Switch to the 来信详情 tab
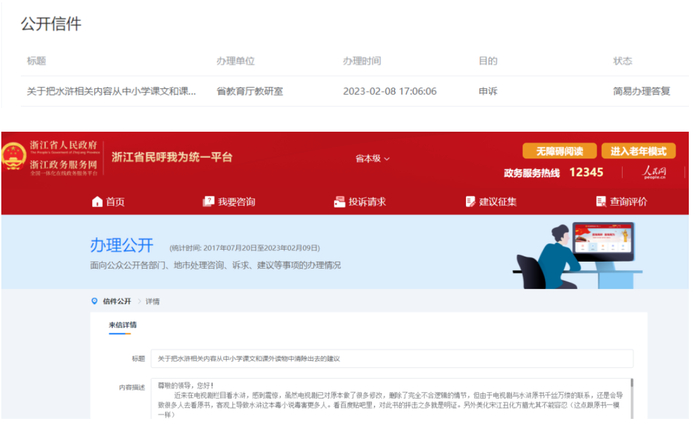Viewport: 700px width, 427px height. point(123,325)
